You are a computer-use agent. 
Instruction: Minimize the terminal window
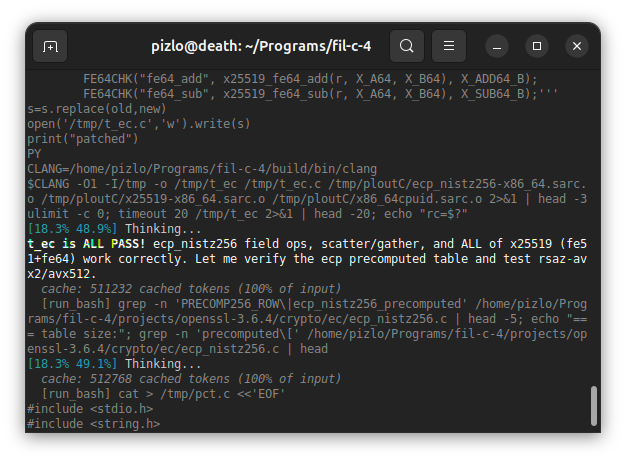tap(497, 46)
